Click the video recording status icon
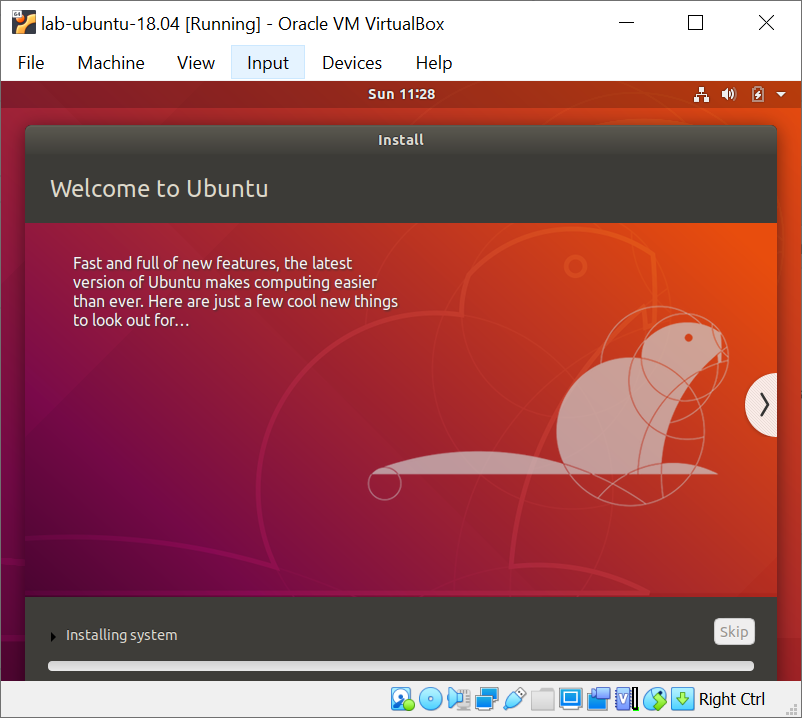This screenshot has height=718, width=802. [598, 699]
